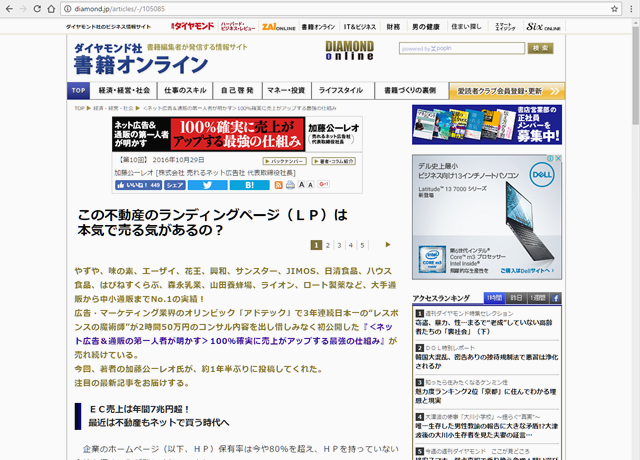
Task: Select the 昨日 ranking tab
Action: tap(515, 298)
